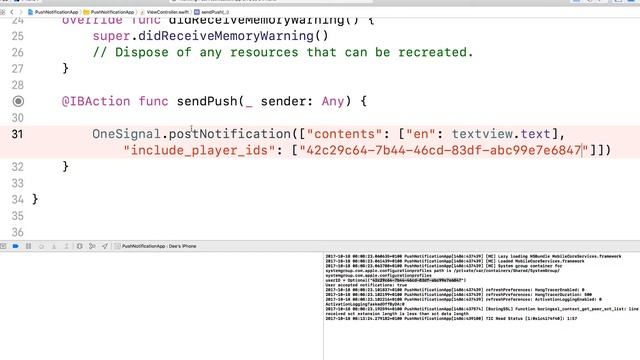Click the "contents" string key
The height and width of the screenshot is (360, 640).
pyautogui.click(x=344, y=134)
